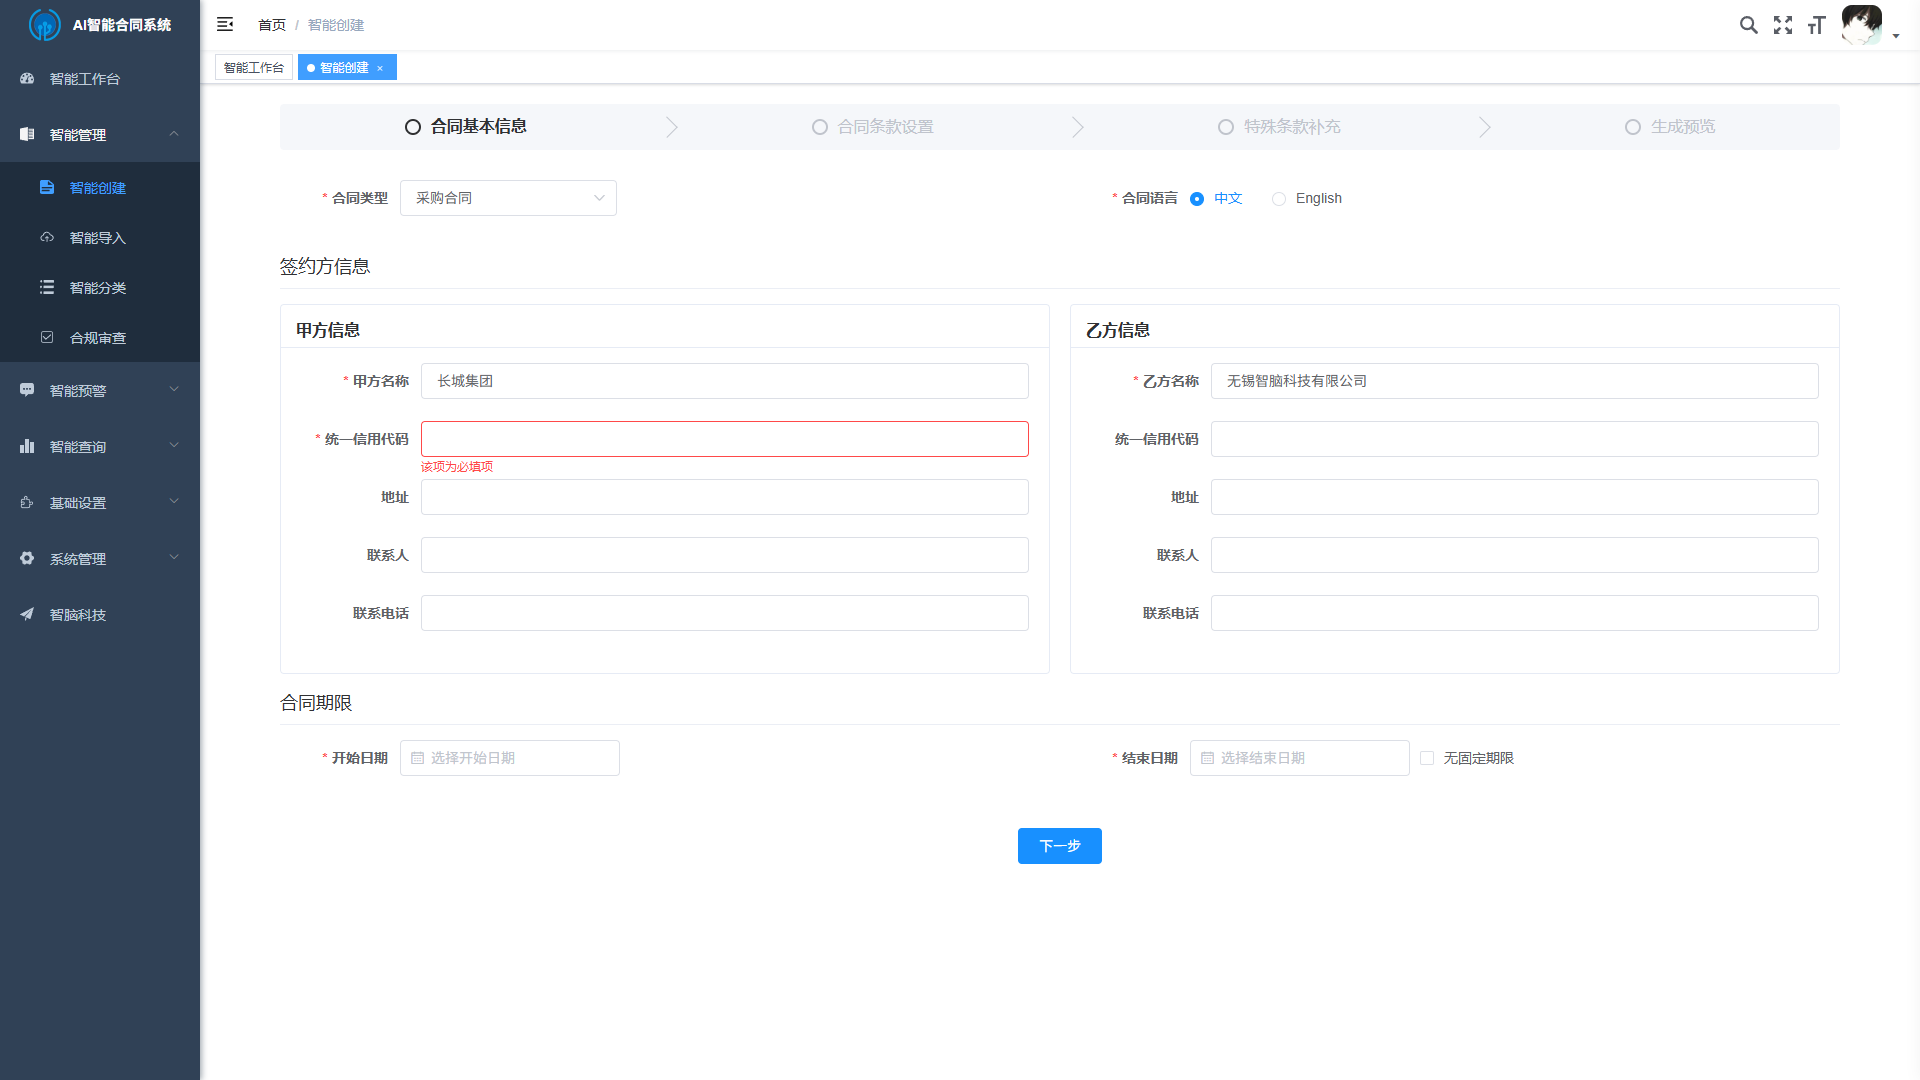The image size is (1920, 1080).
Task: Select the 中文 language radio button
Action: 1197,199
